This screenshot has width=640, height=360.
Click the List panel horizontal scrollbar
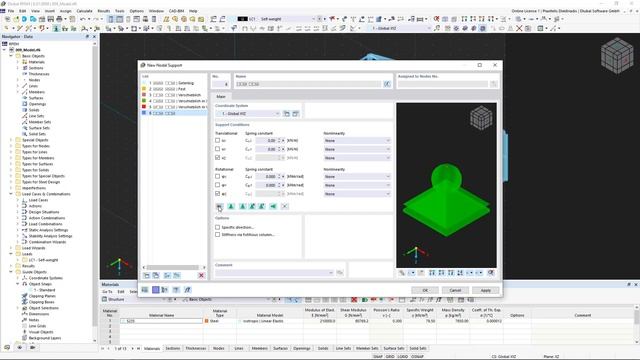tap(173, 267)
